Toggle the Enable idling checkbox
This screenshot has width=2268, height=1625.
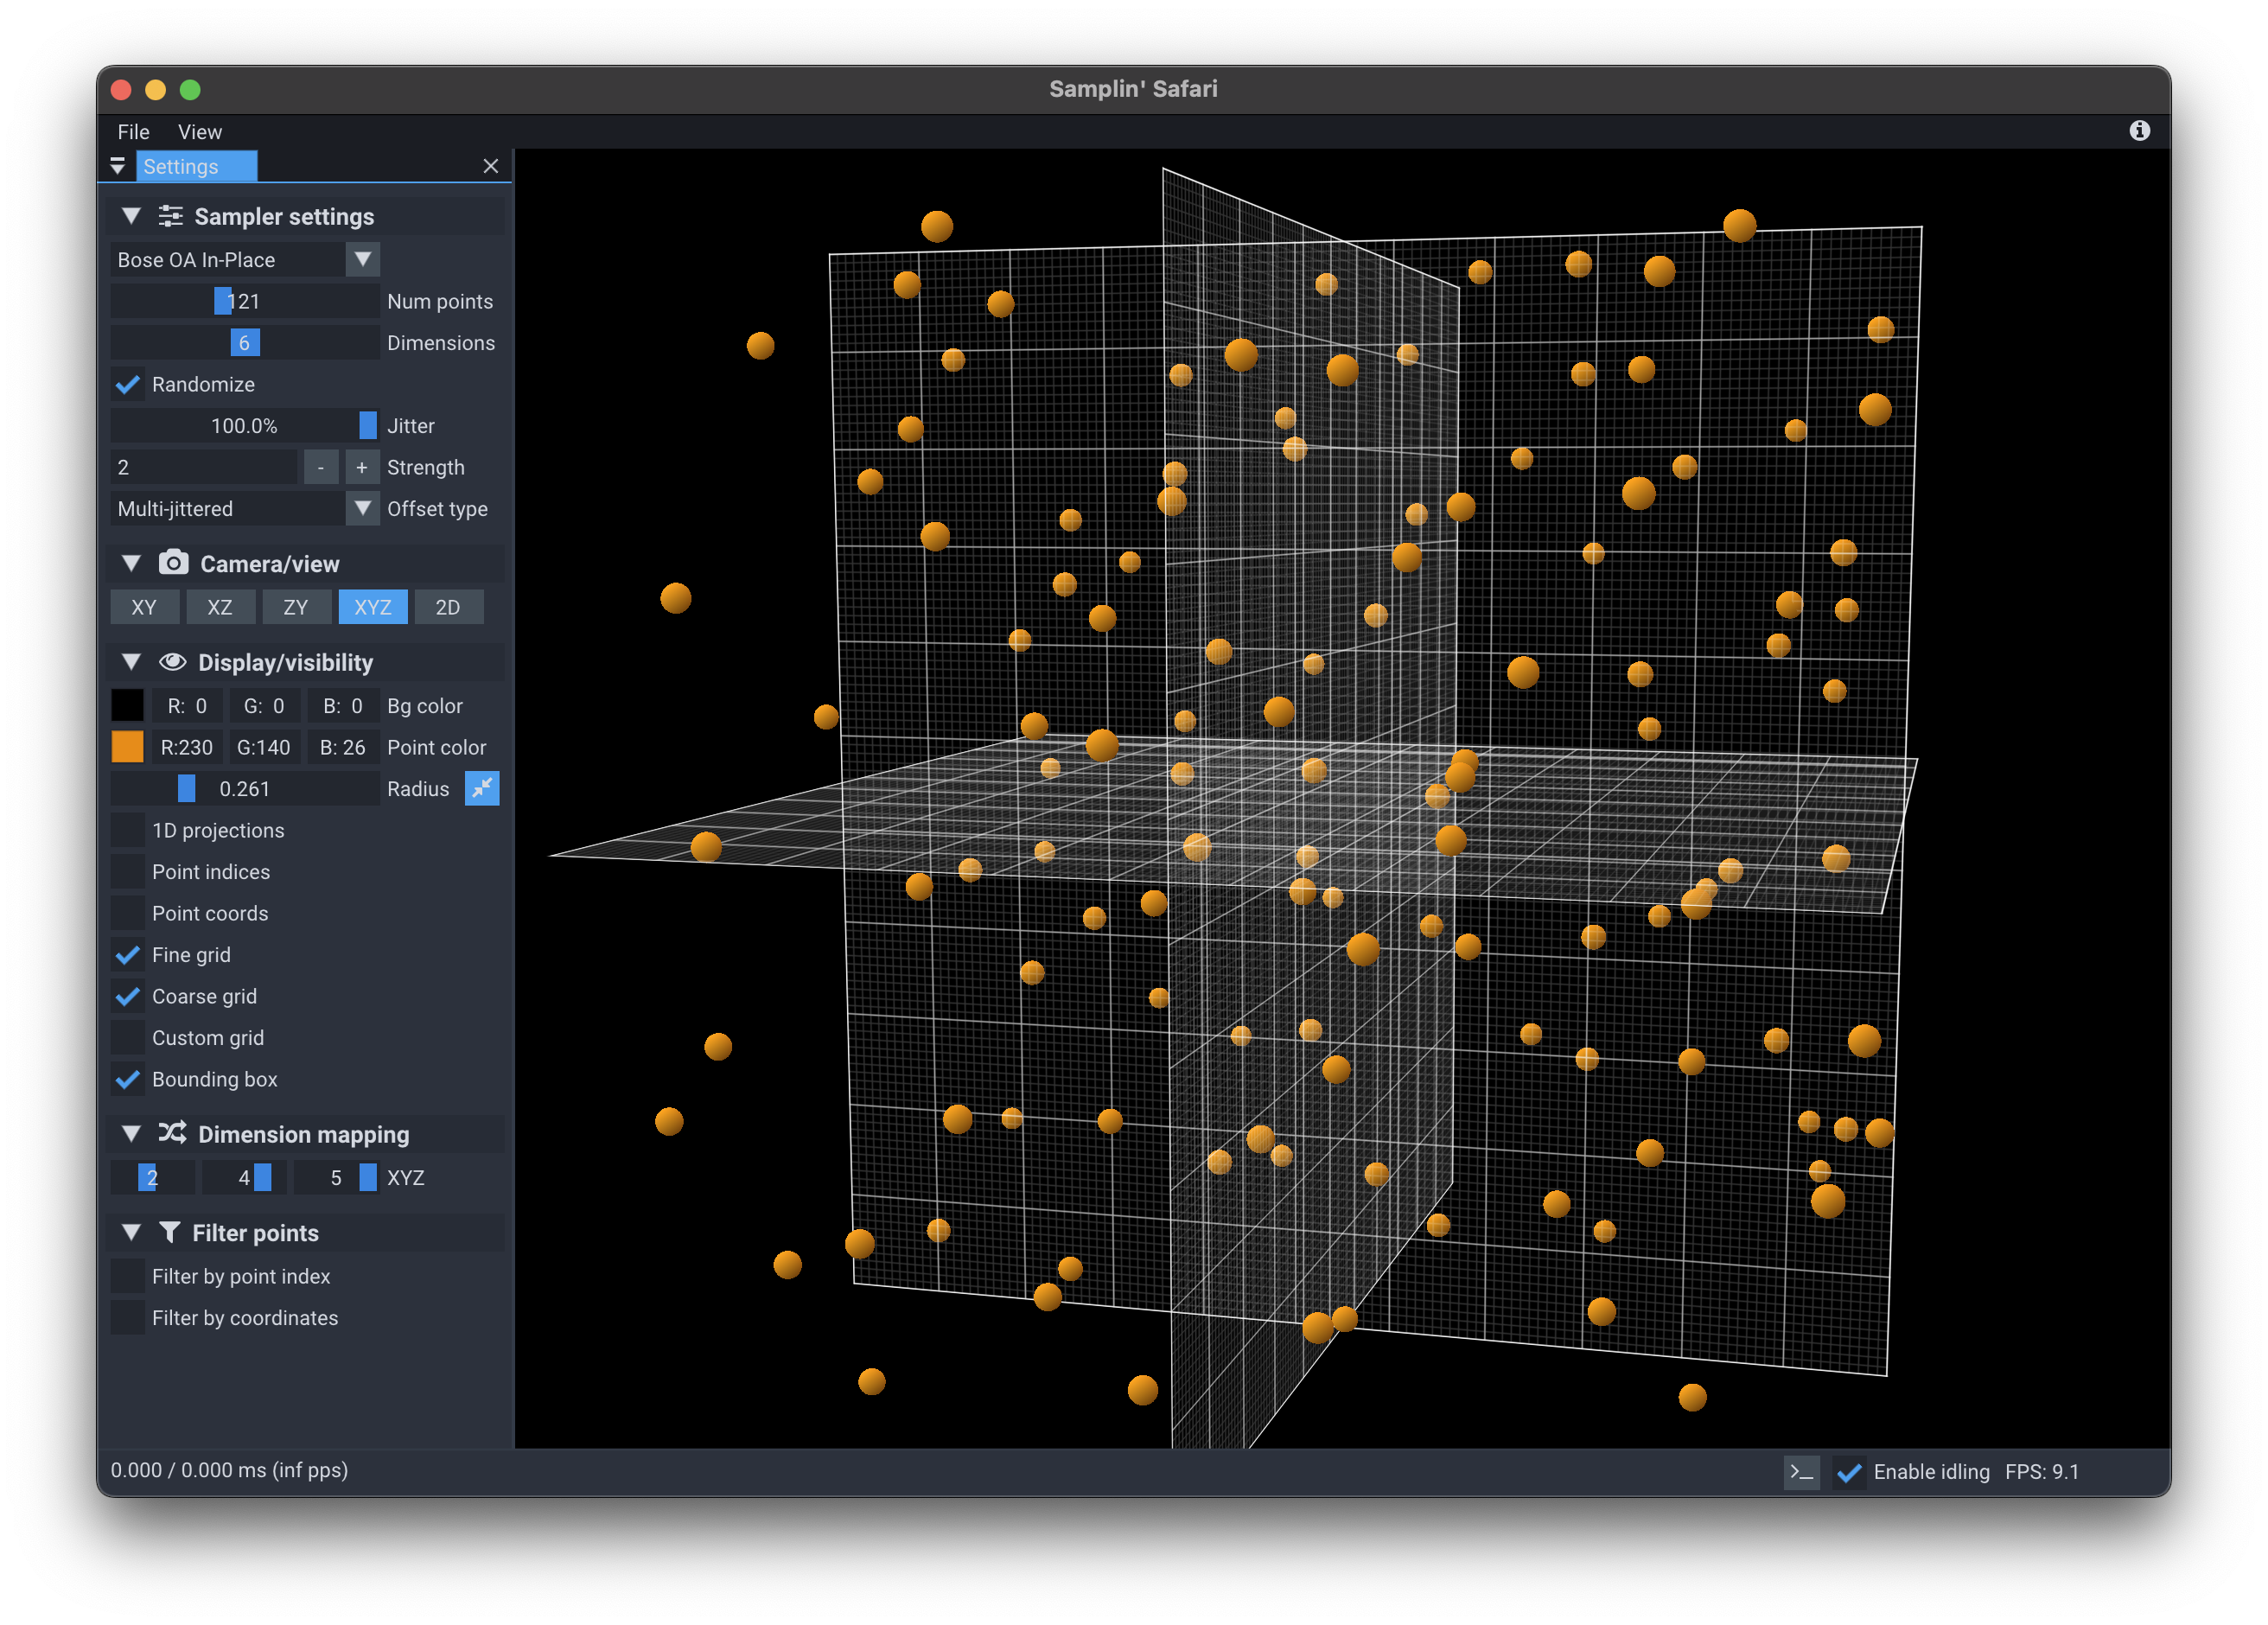(1849, 1472)
